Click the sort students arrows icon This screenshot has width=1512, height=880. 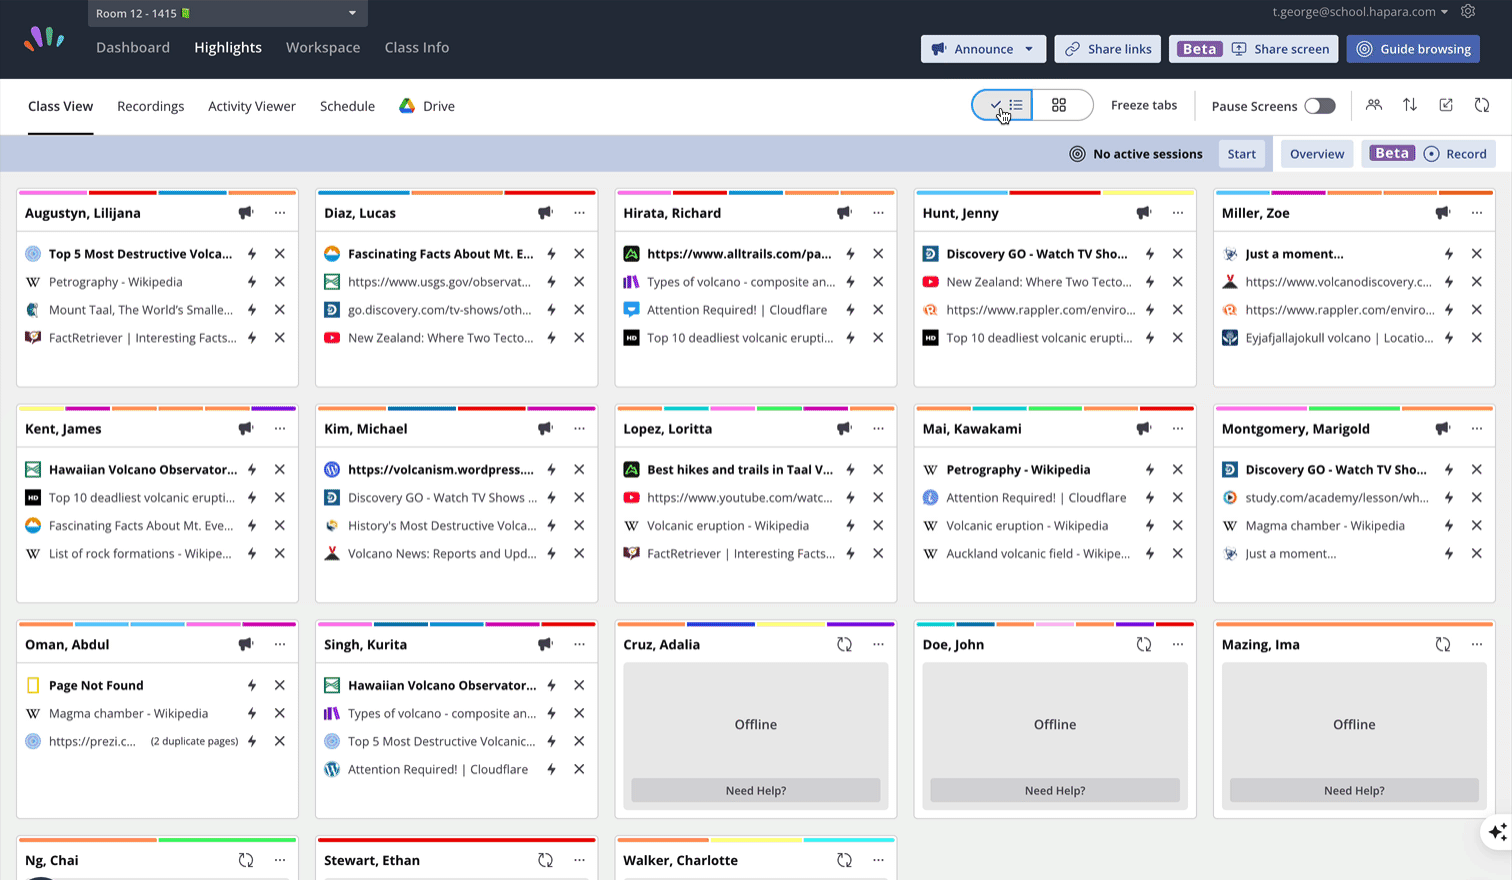click(x=1410, y=105)
